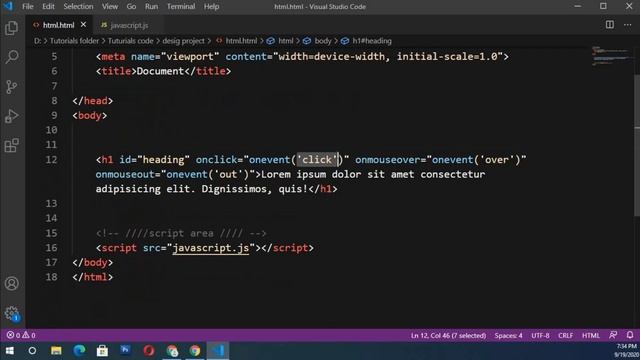Open the Windows Start menu
Image resolution: width=640 pixels, height=360 pixels.
tap(9, 351)
